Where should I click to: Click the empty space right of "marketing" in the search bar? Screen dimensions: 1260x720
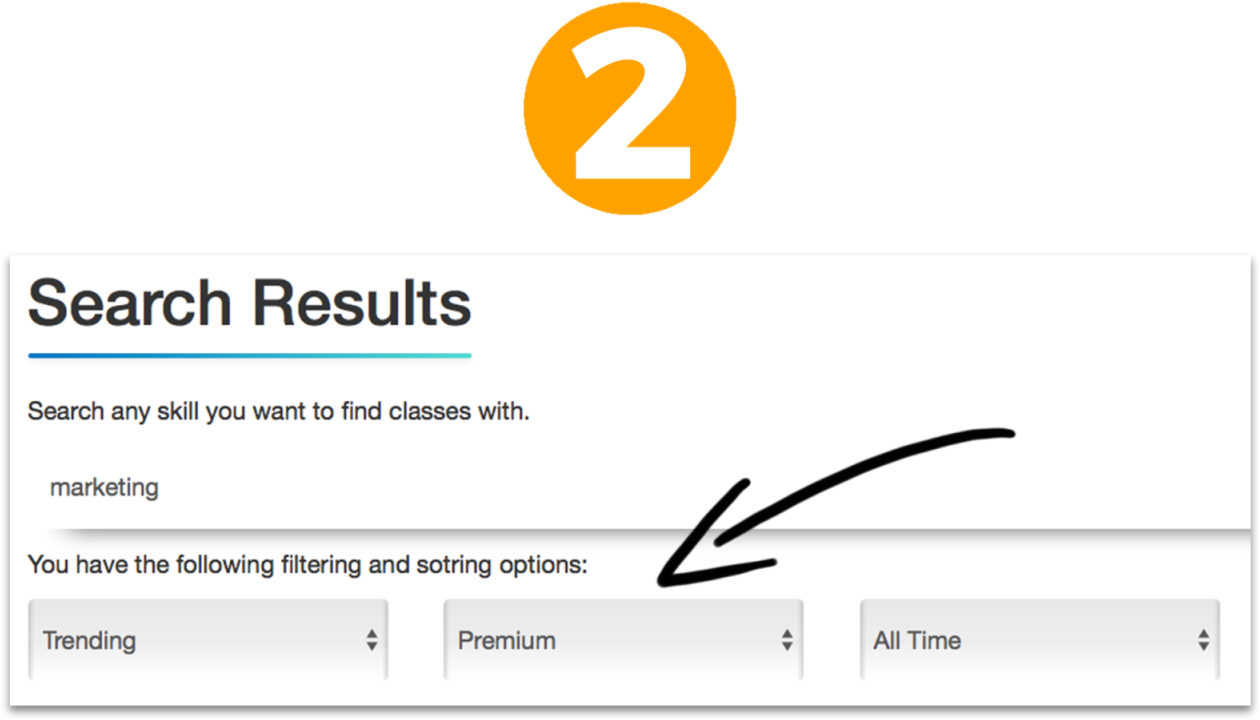(700, 488)
